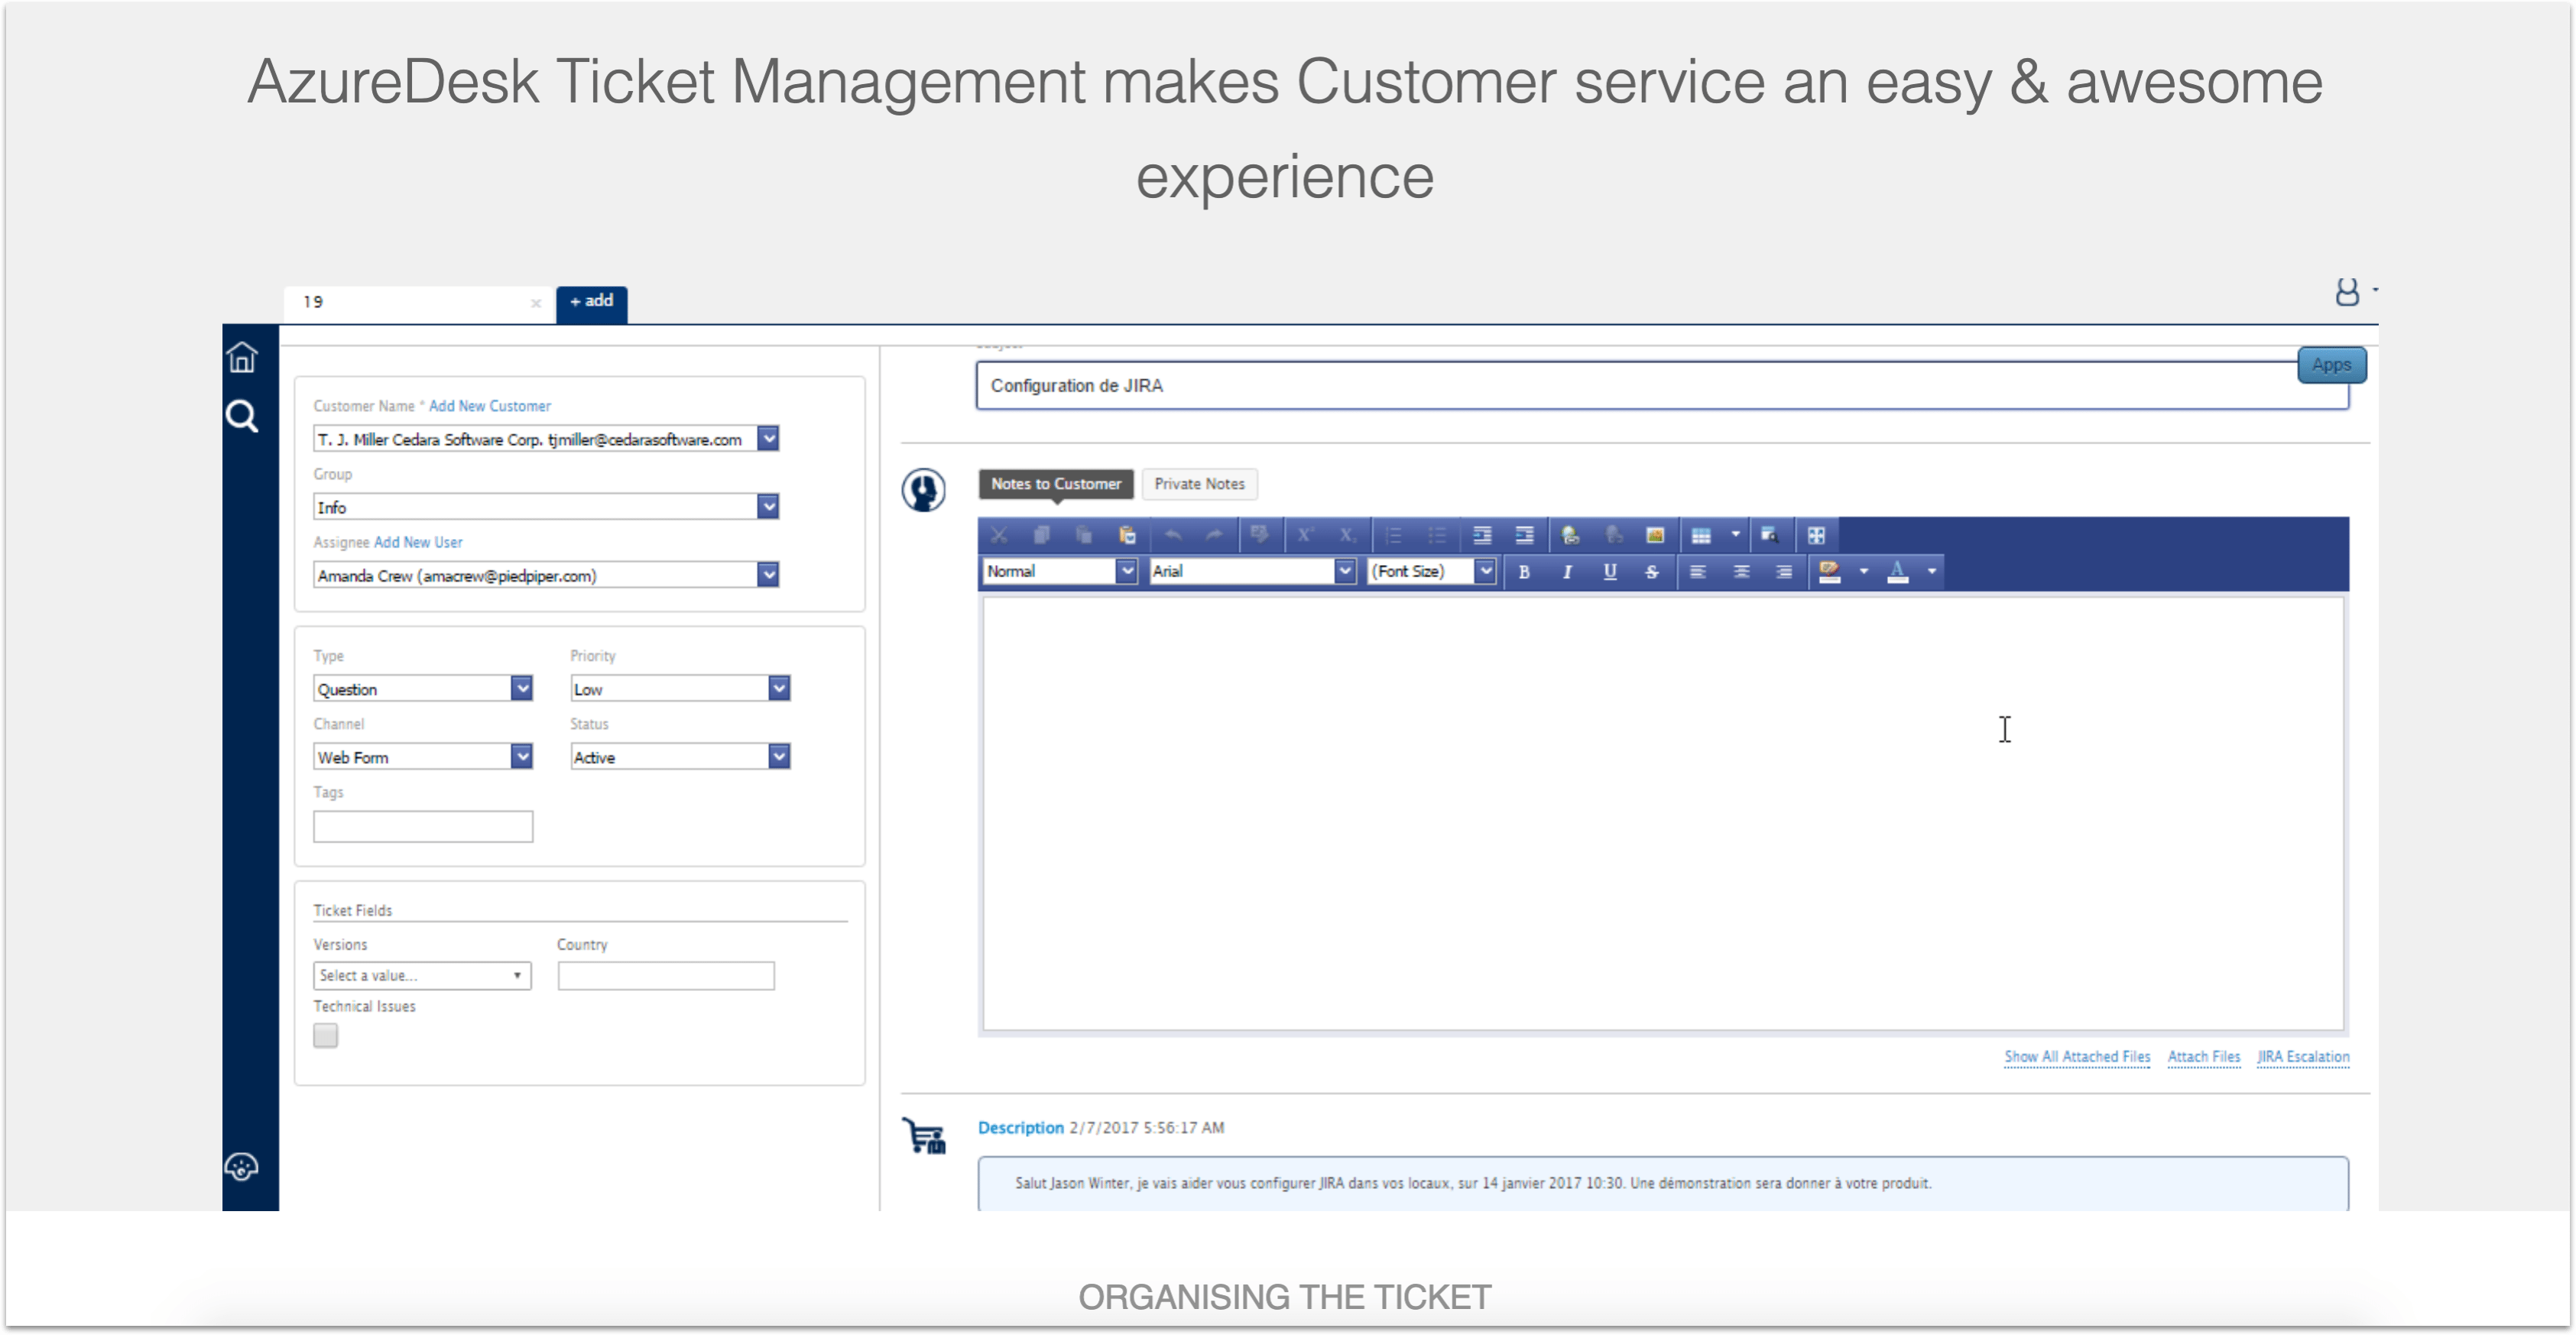This screenshot has width=2576, height=1335.
Task: Open font color dropdown arrow
Action: 1932,571
